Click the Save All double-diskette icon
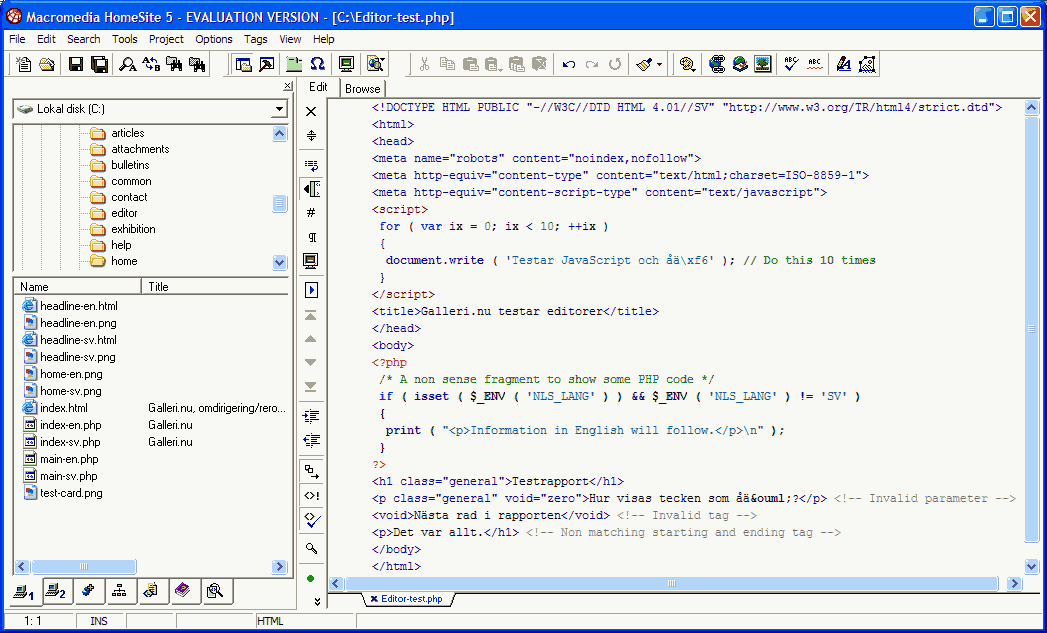 pyautogui.click(x=99, y=64)
